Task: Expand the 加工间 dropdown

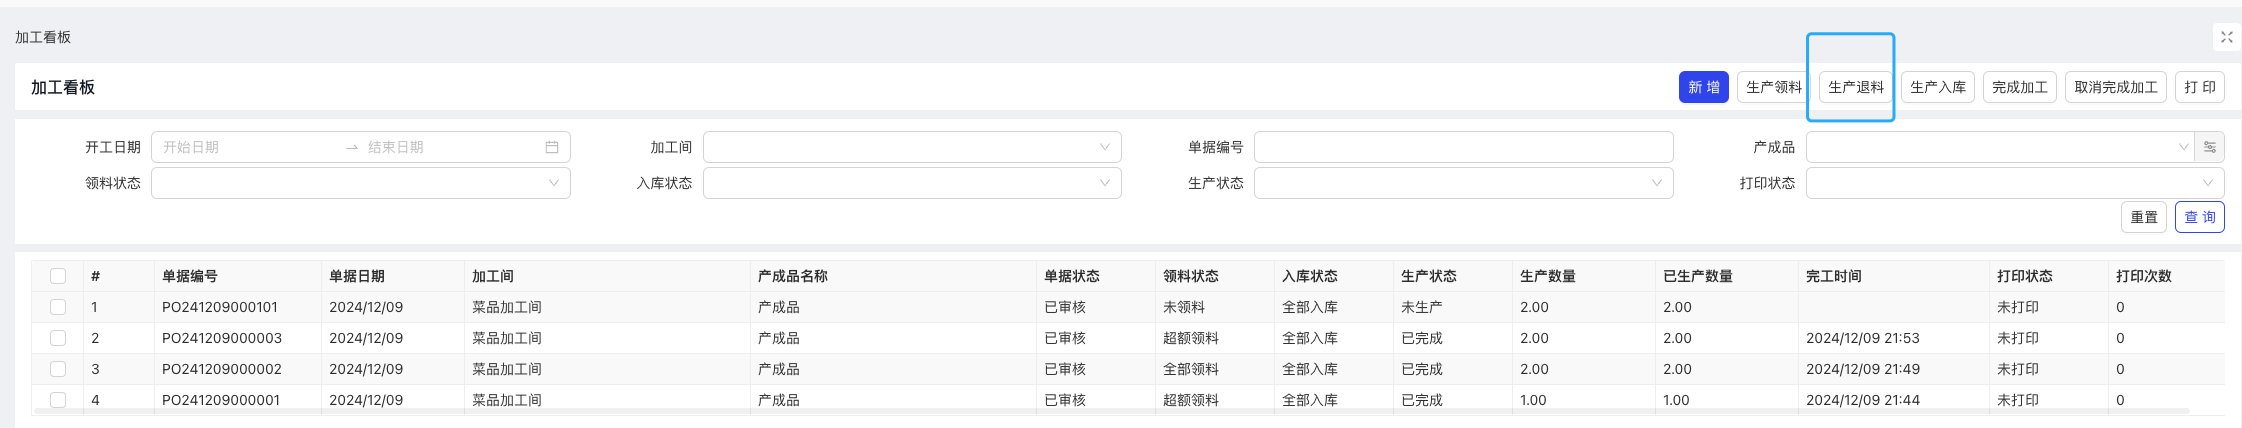Action: (912, 147)
